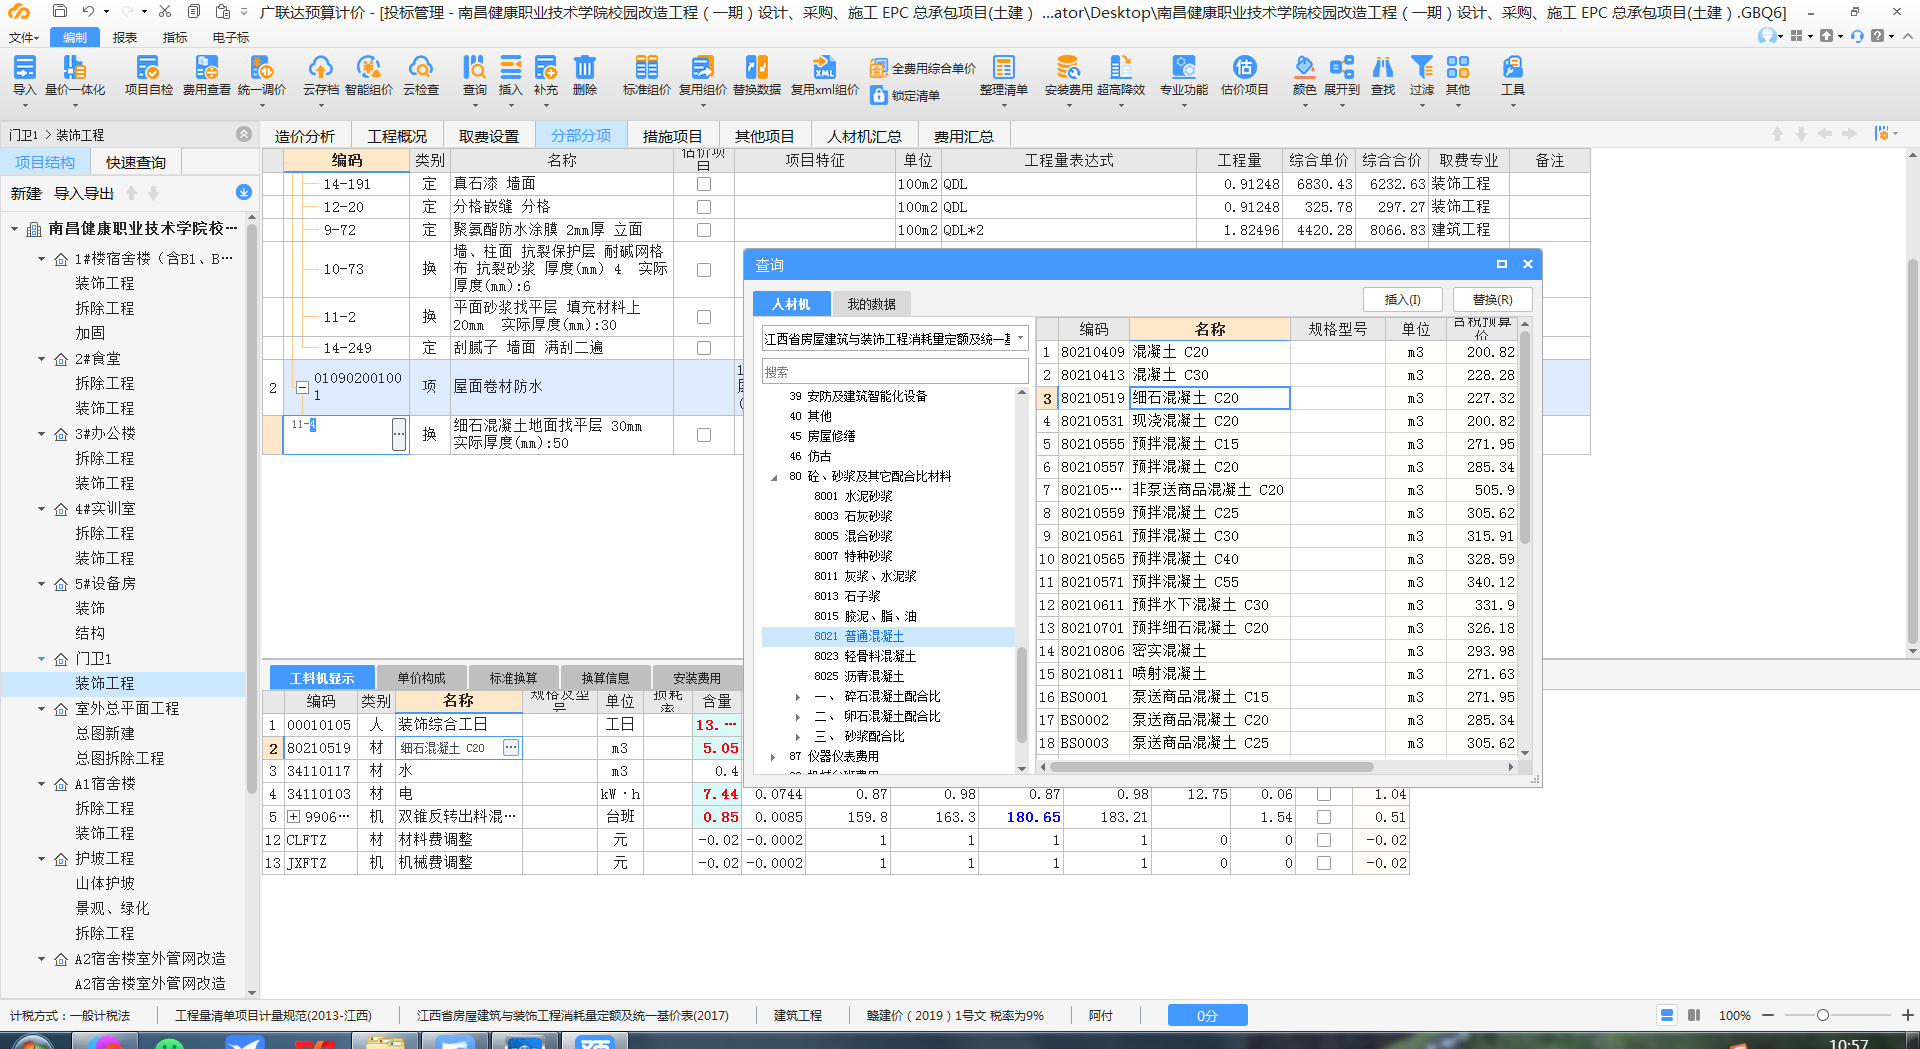Click 导入导出 in project panel
Viewport: 1920px width, 1049px height.
84,194
